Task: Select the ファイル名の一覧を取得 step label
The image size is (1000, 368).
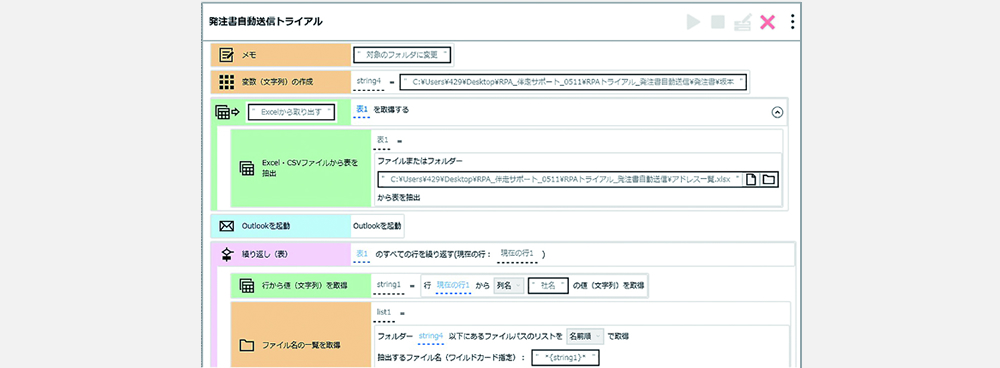Action: click(301, 346)
